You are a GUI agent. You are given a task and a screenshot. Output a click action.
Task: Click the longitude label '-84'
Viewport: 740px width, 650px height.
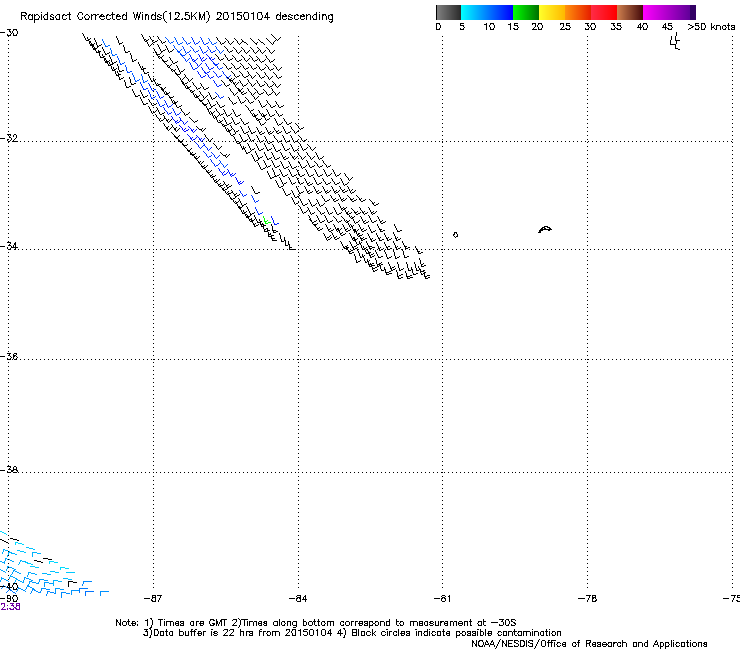click(298, 599)
